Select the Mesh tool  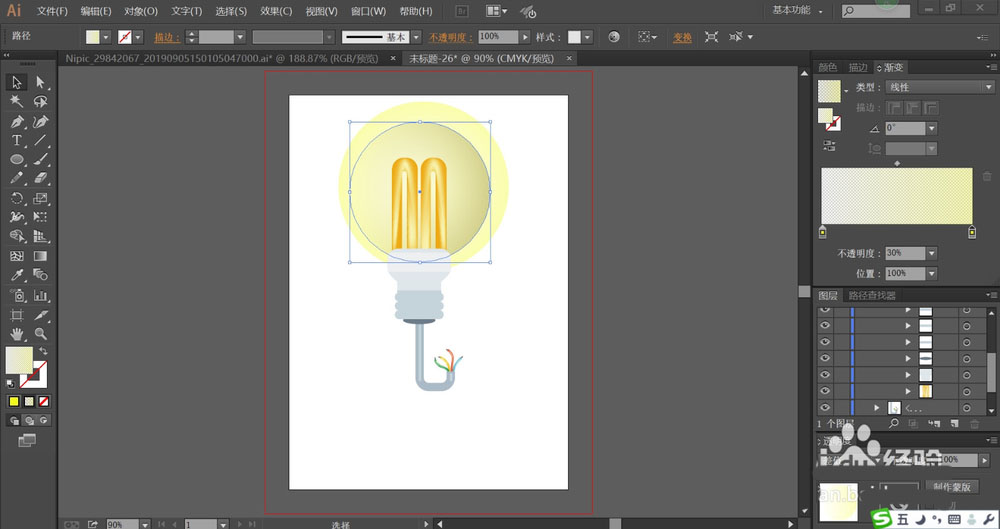tap(17, 256)
